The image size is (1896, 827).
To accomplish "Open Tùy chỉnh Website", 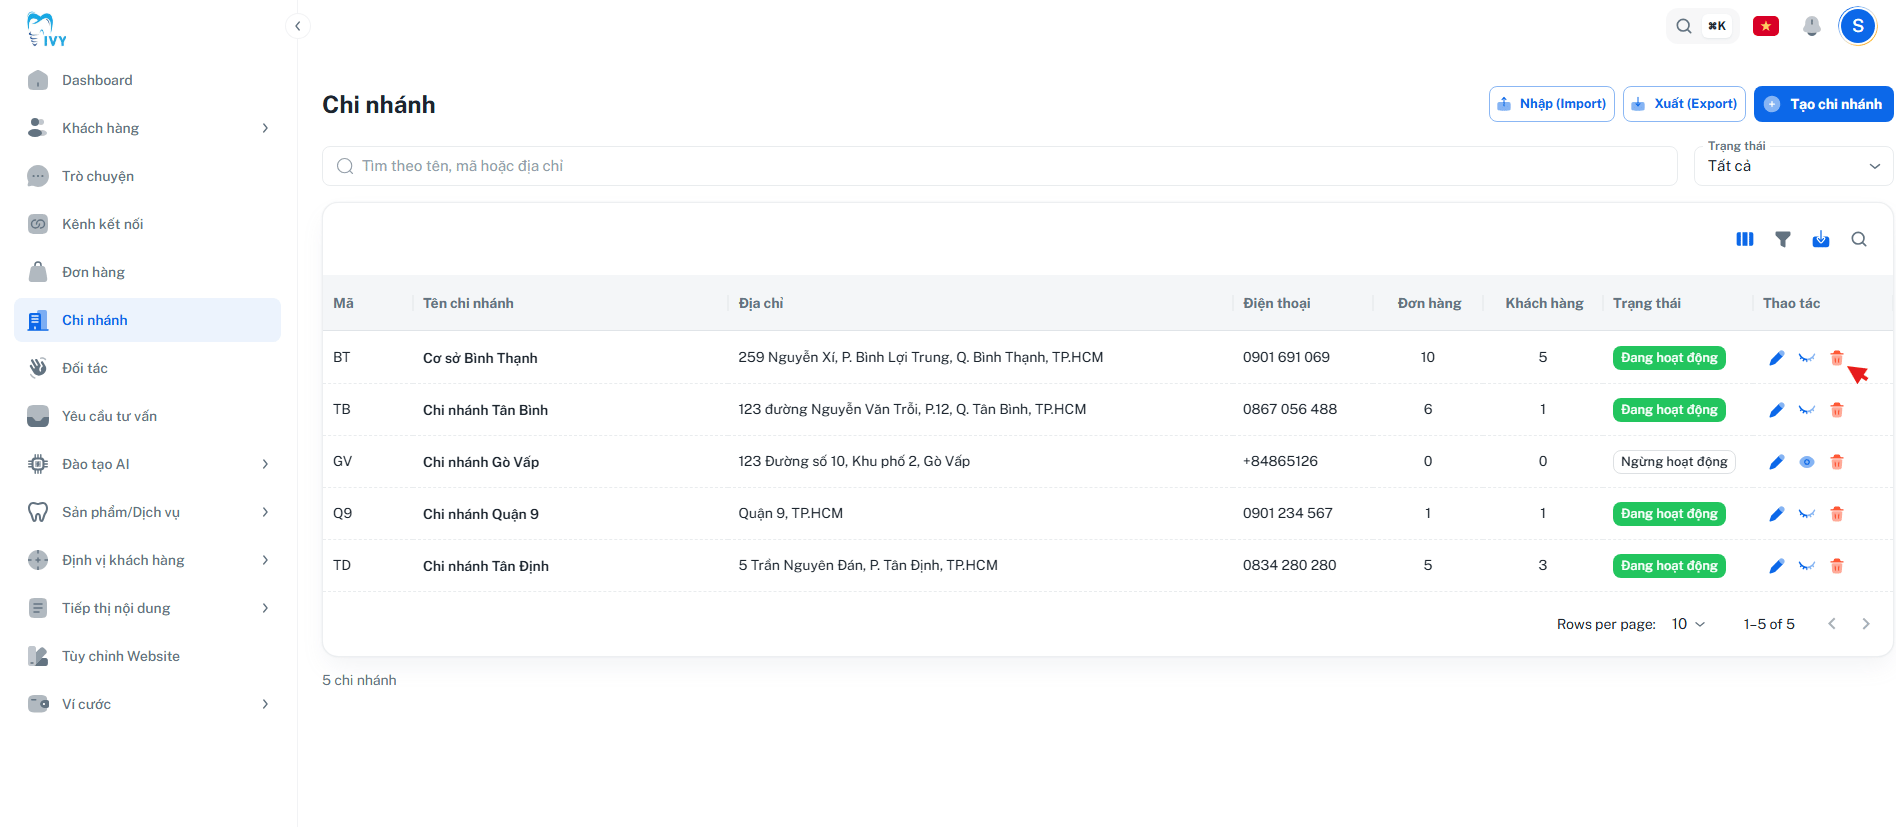I will coord(147,656).
